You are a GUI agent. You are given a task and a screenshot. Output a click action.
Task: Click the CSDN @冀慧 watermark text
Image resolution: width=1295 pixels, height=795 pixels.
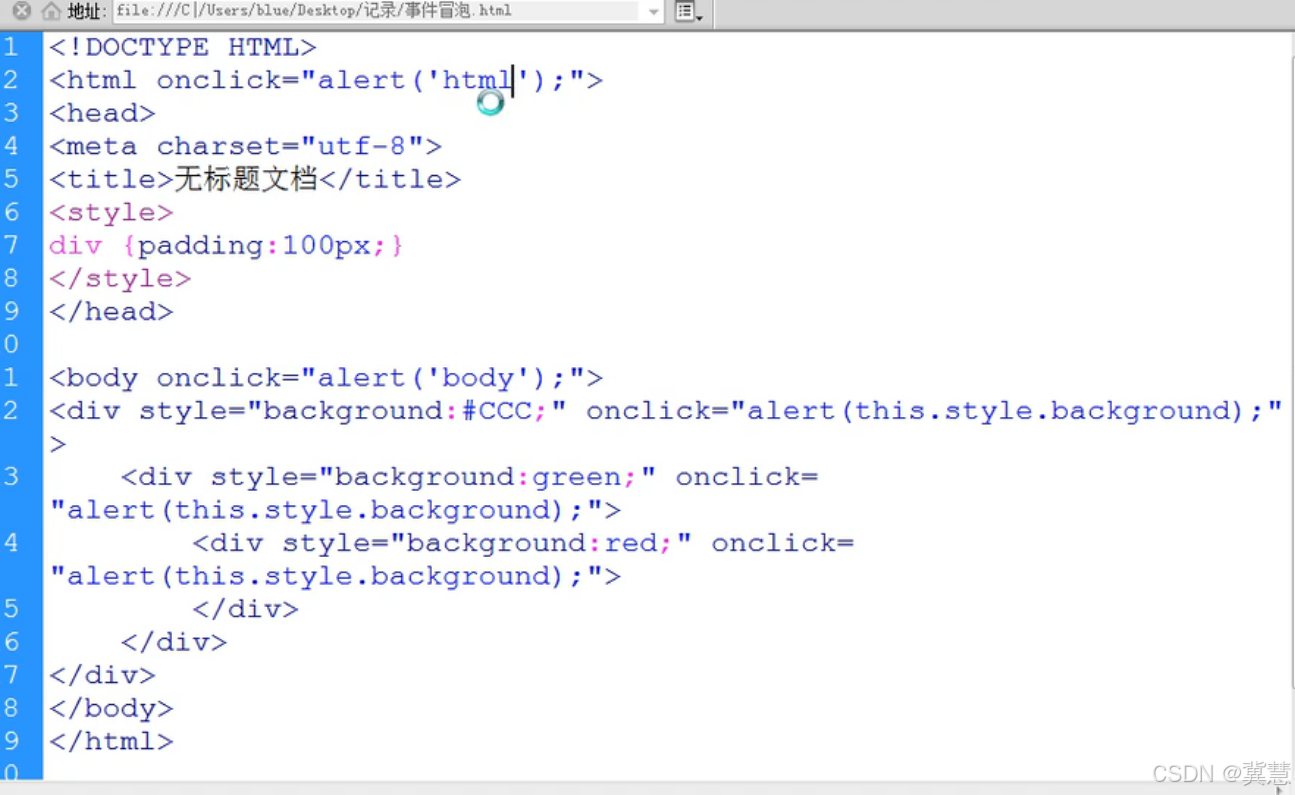[1221, 774]
